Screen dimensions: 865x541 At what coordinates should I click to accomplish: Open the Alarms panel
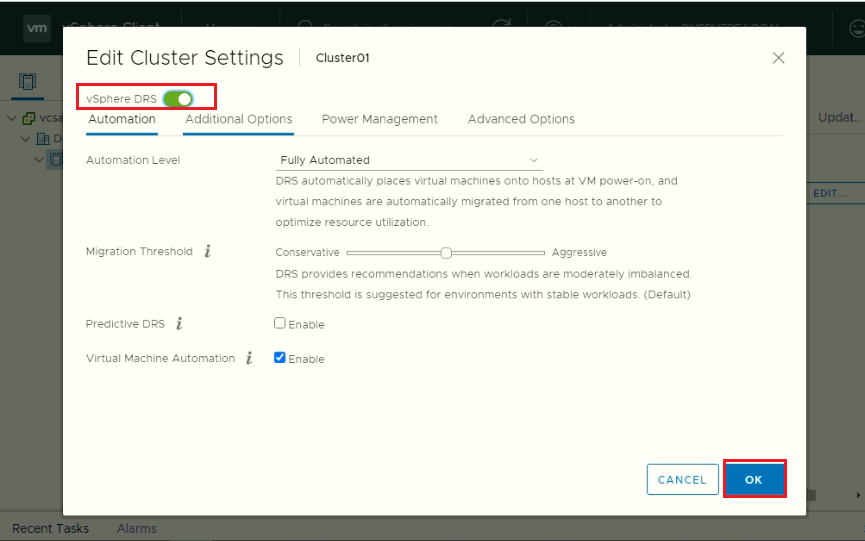(137, 528)
